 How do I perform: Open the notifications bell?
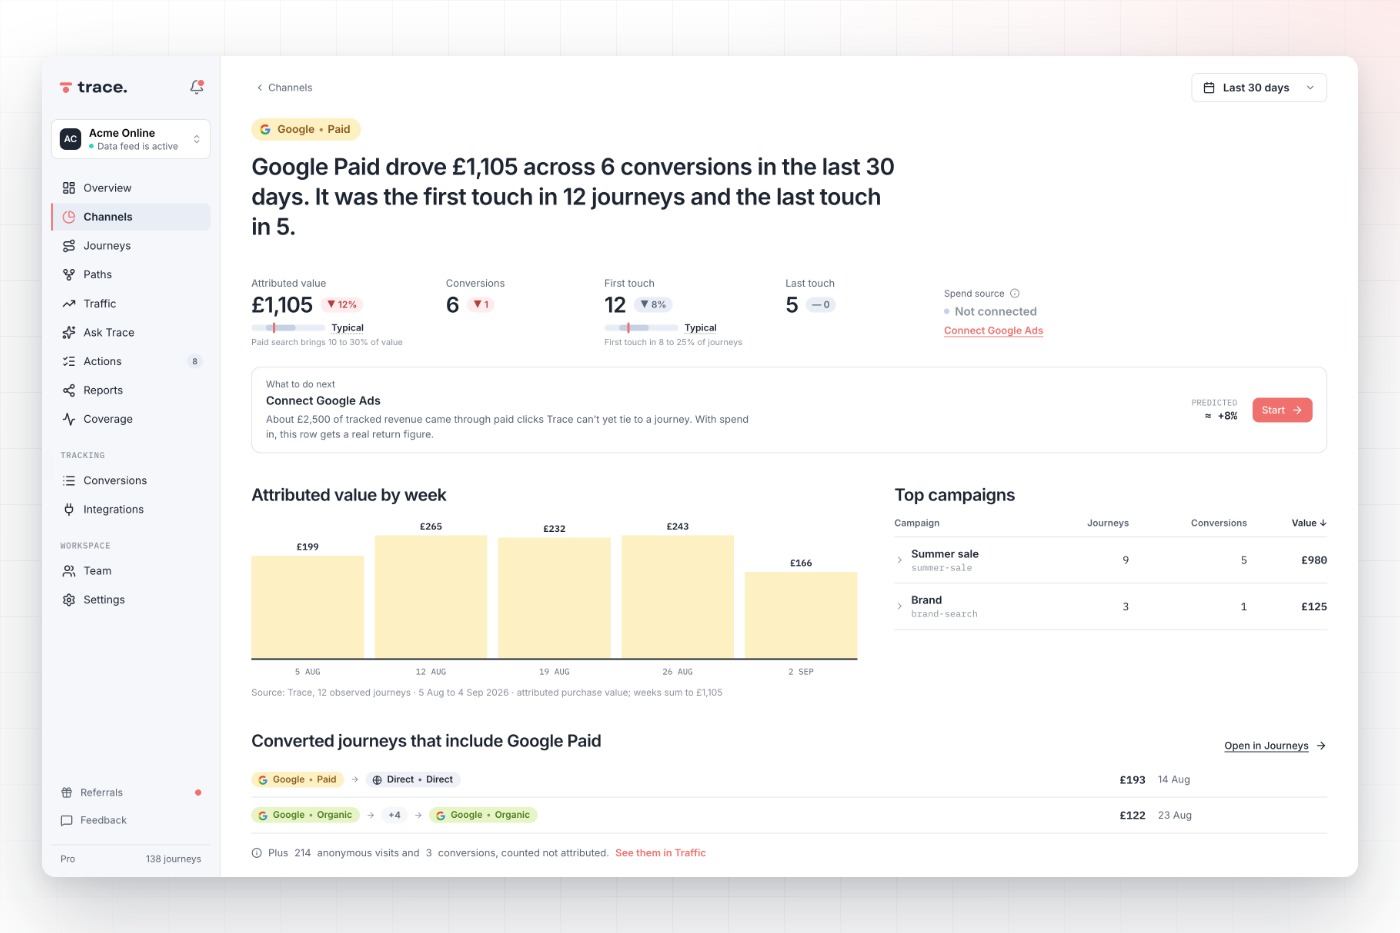pyautogui.click(x=197, y=87)
